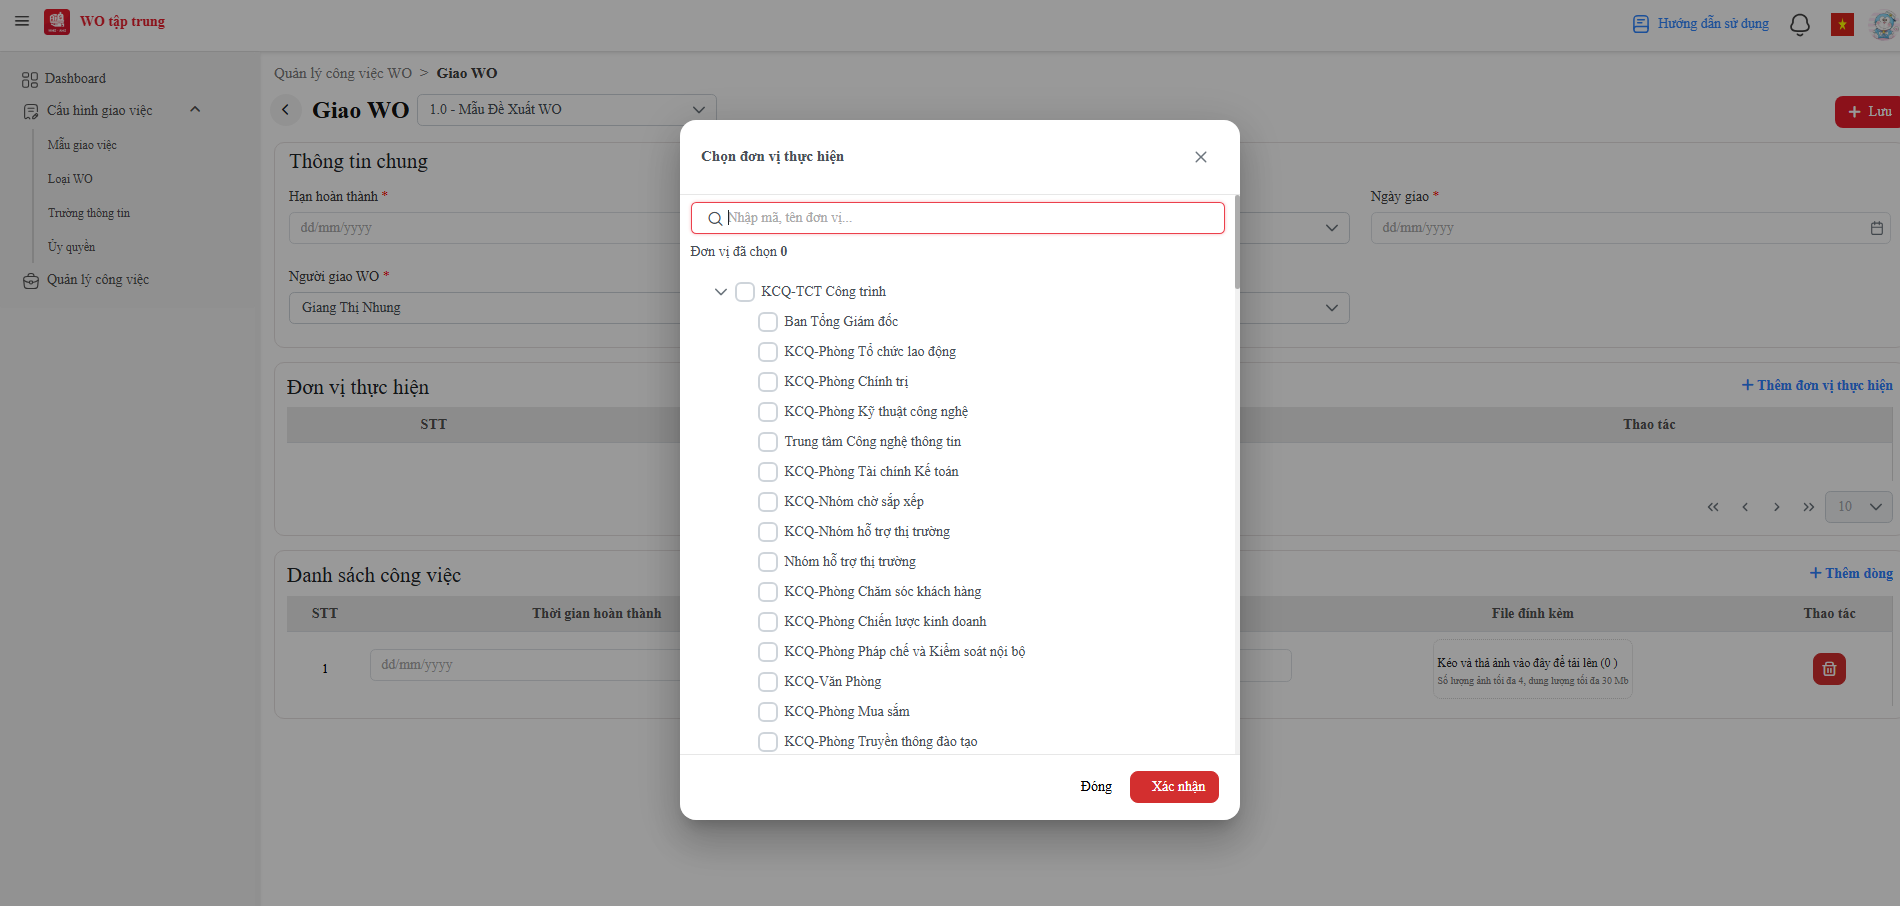Screen dimensions: 1900x906
Task: Open the page size 10 dropdown
Action: [x=1859, y=507]
